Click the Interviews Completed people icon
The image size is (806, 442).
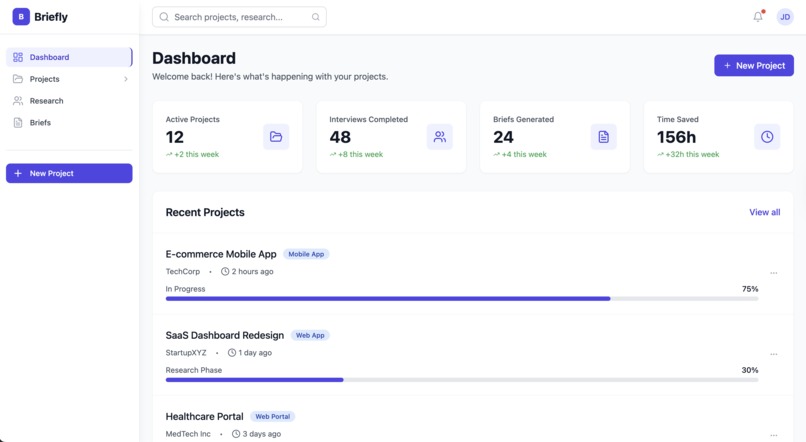click(439, 137)
